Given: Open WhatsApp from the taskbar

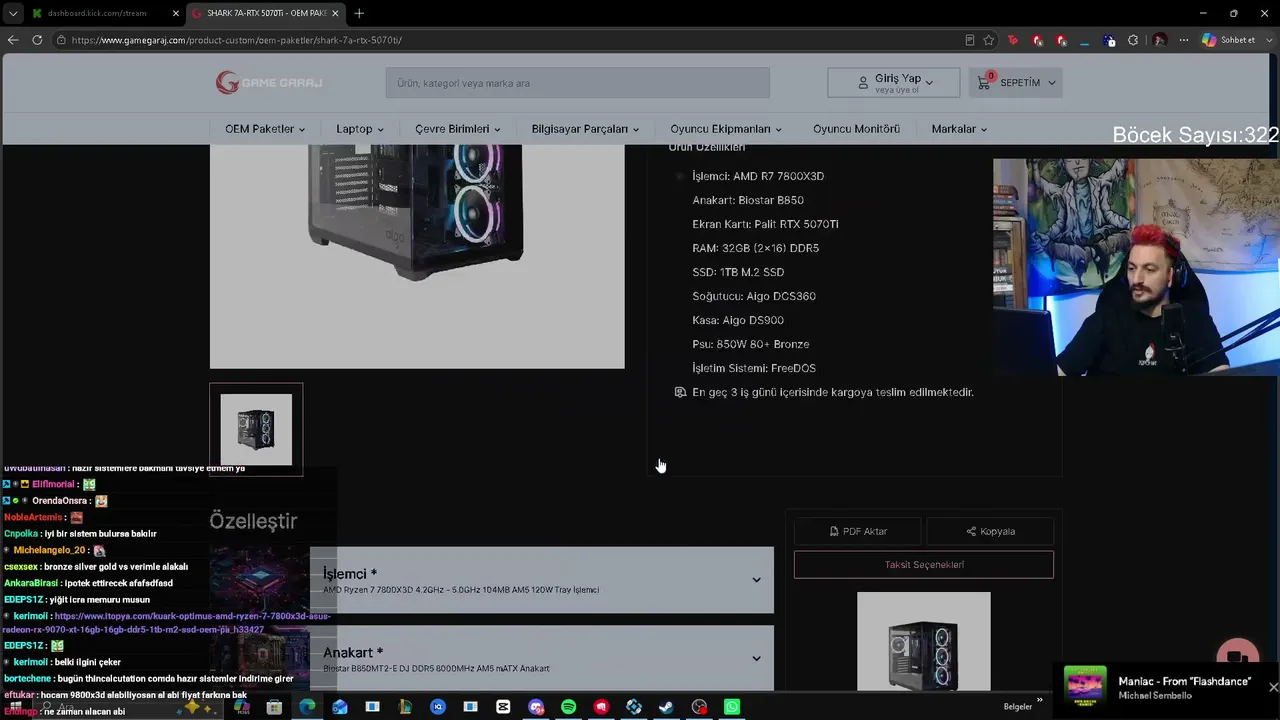Looking at the screenshot, I should [x=732, y=707].
